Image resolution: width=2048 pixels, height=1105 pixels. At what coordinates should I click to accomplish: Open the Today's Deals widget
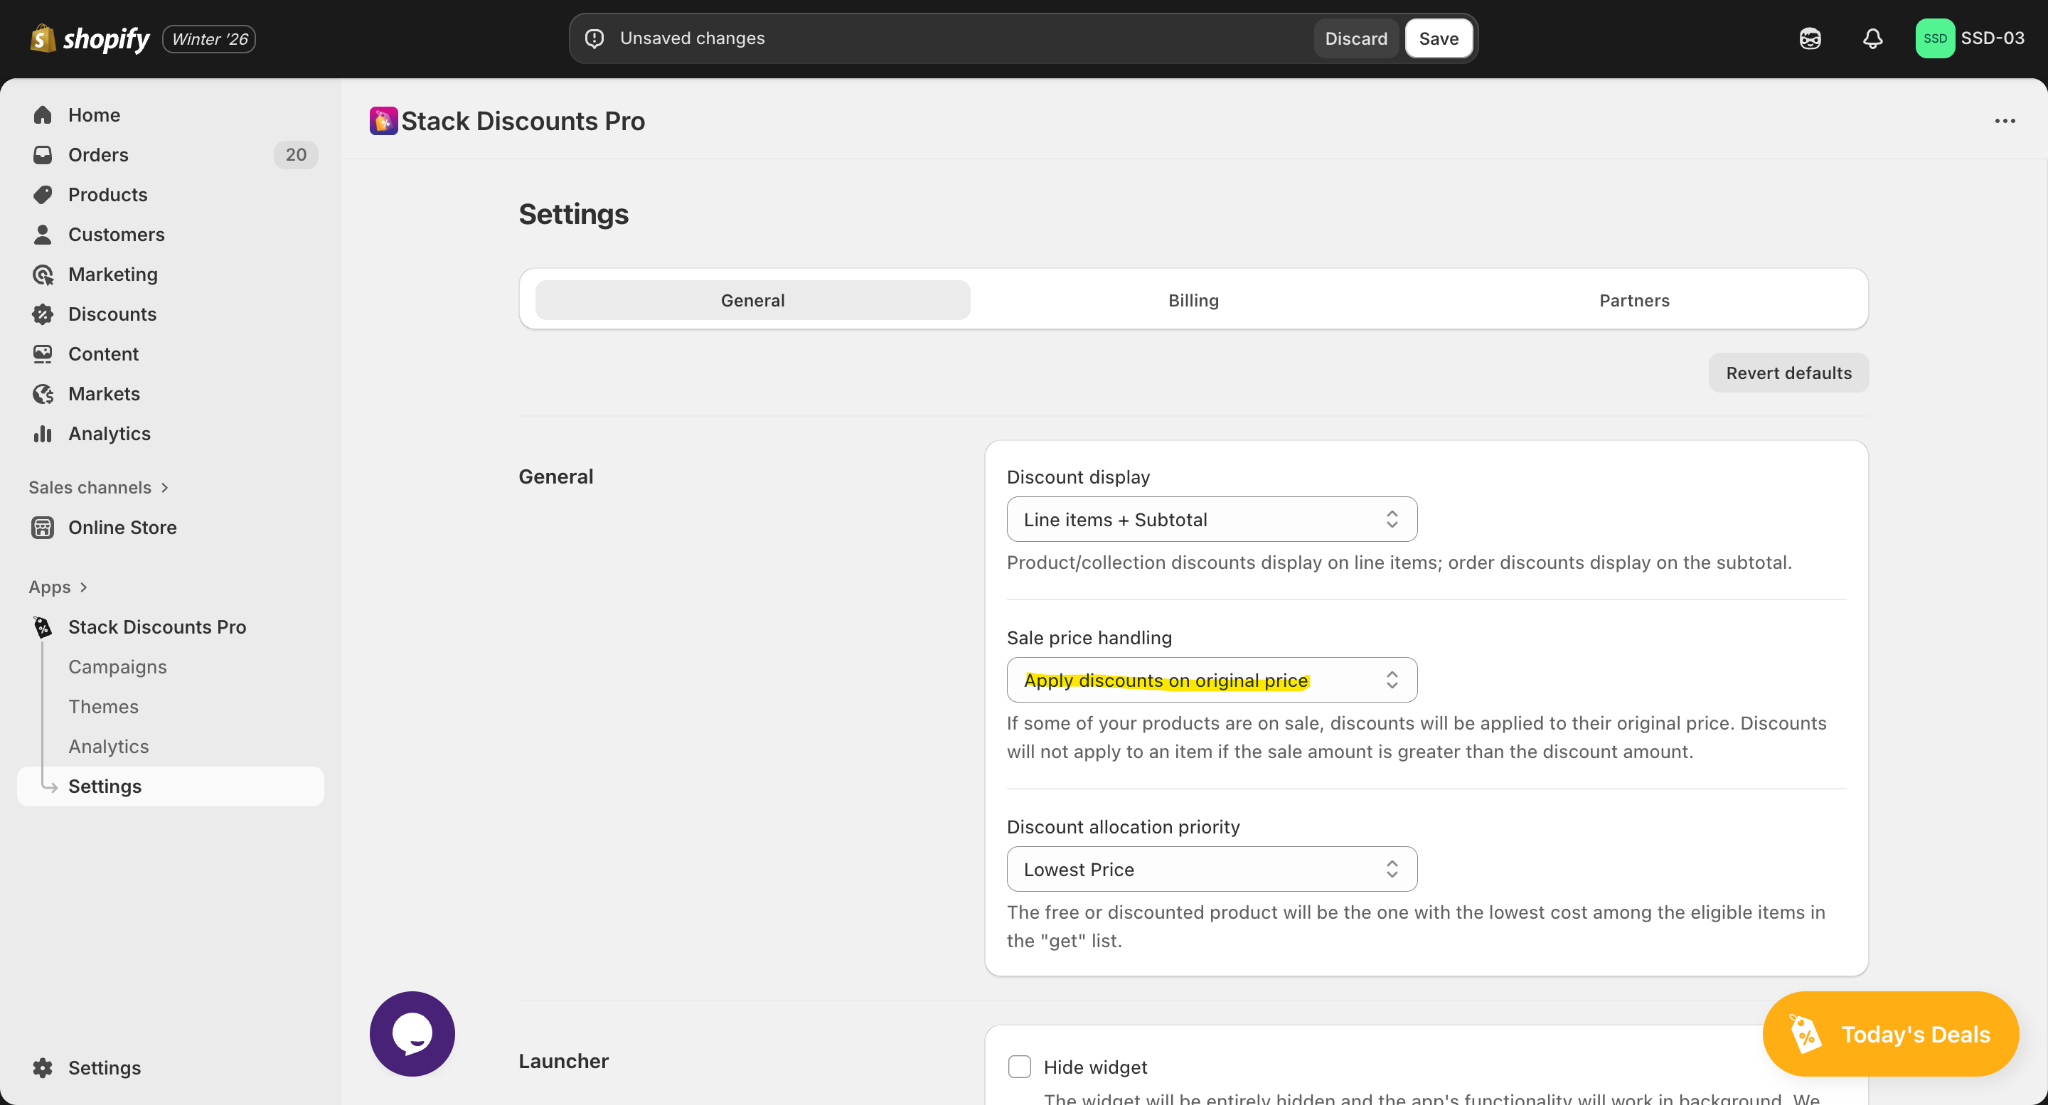click(1890, 1034)
